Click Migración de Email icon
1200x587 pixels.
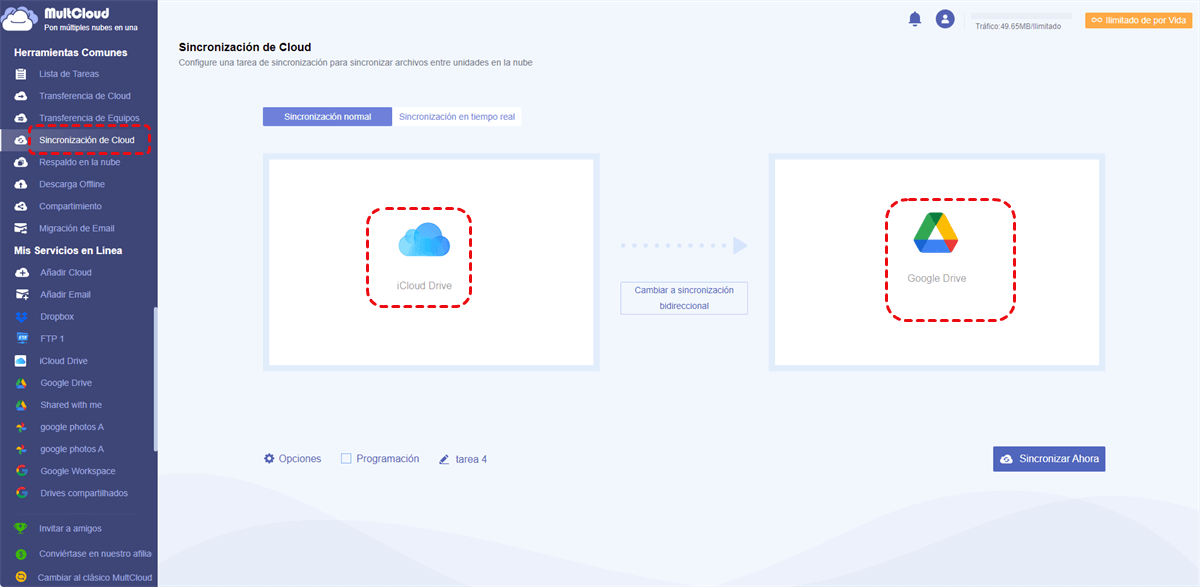point(21,228)
